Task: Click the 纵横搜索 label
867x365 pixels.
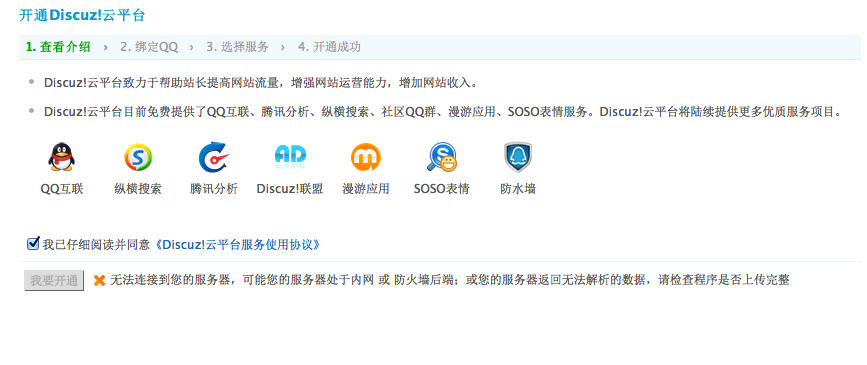Action: 138,189
